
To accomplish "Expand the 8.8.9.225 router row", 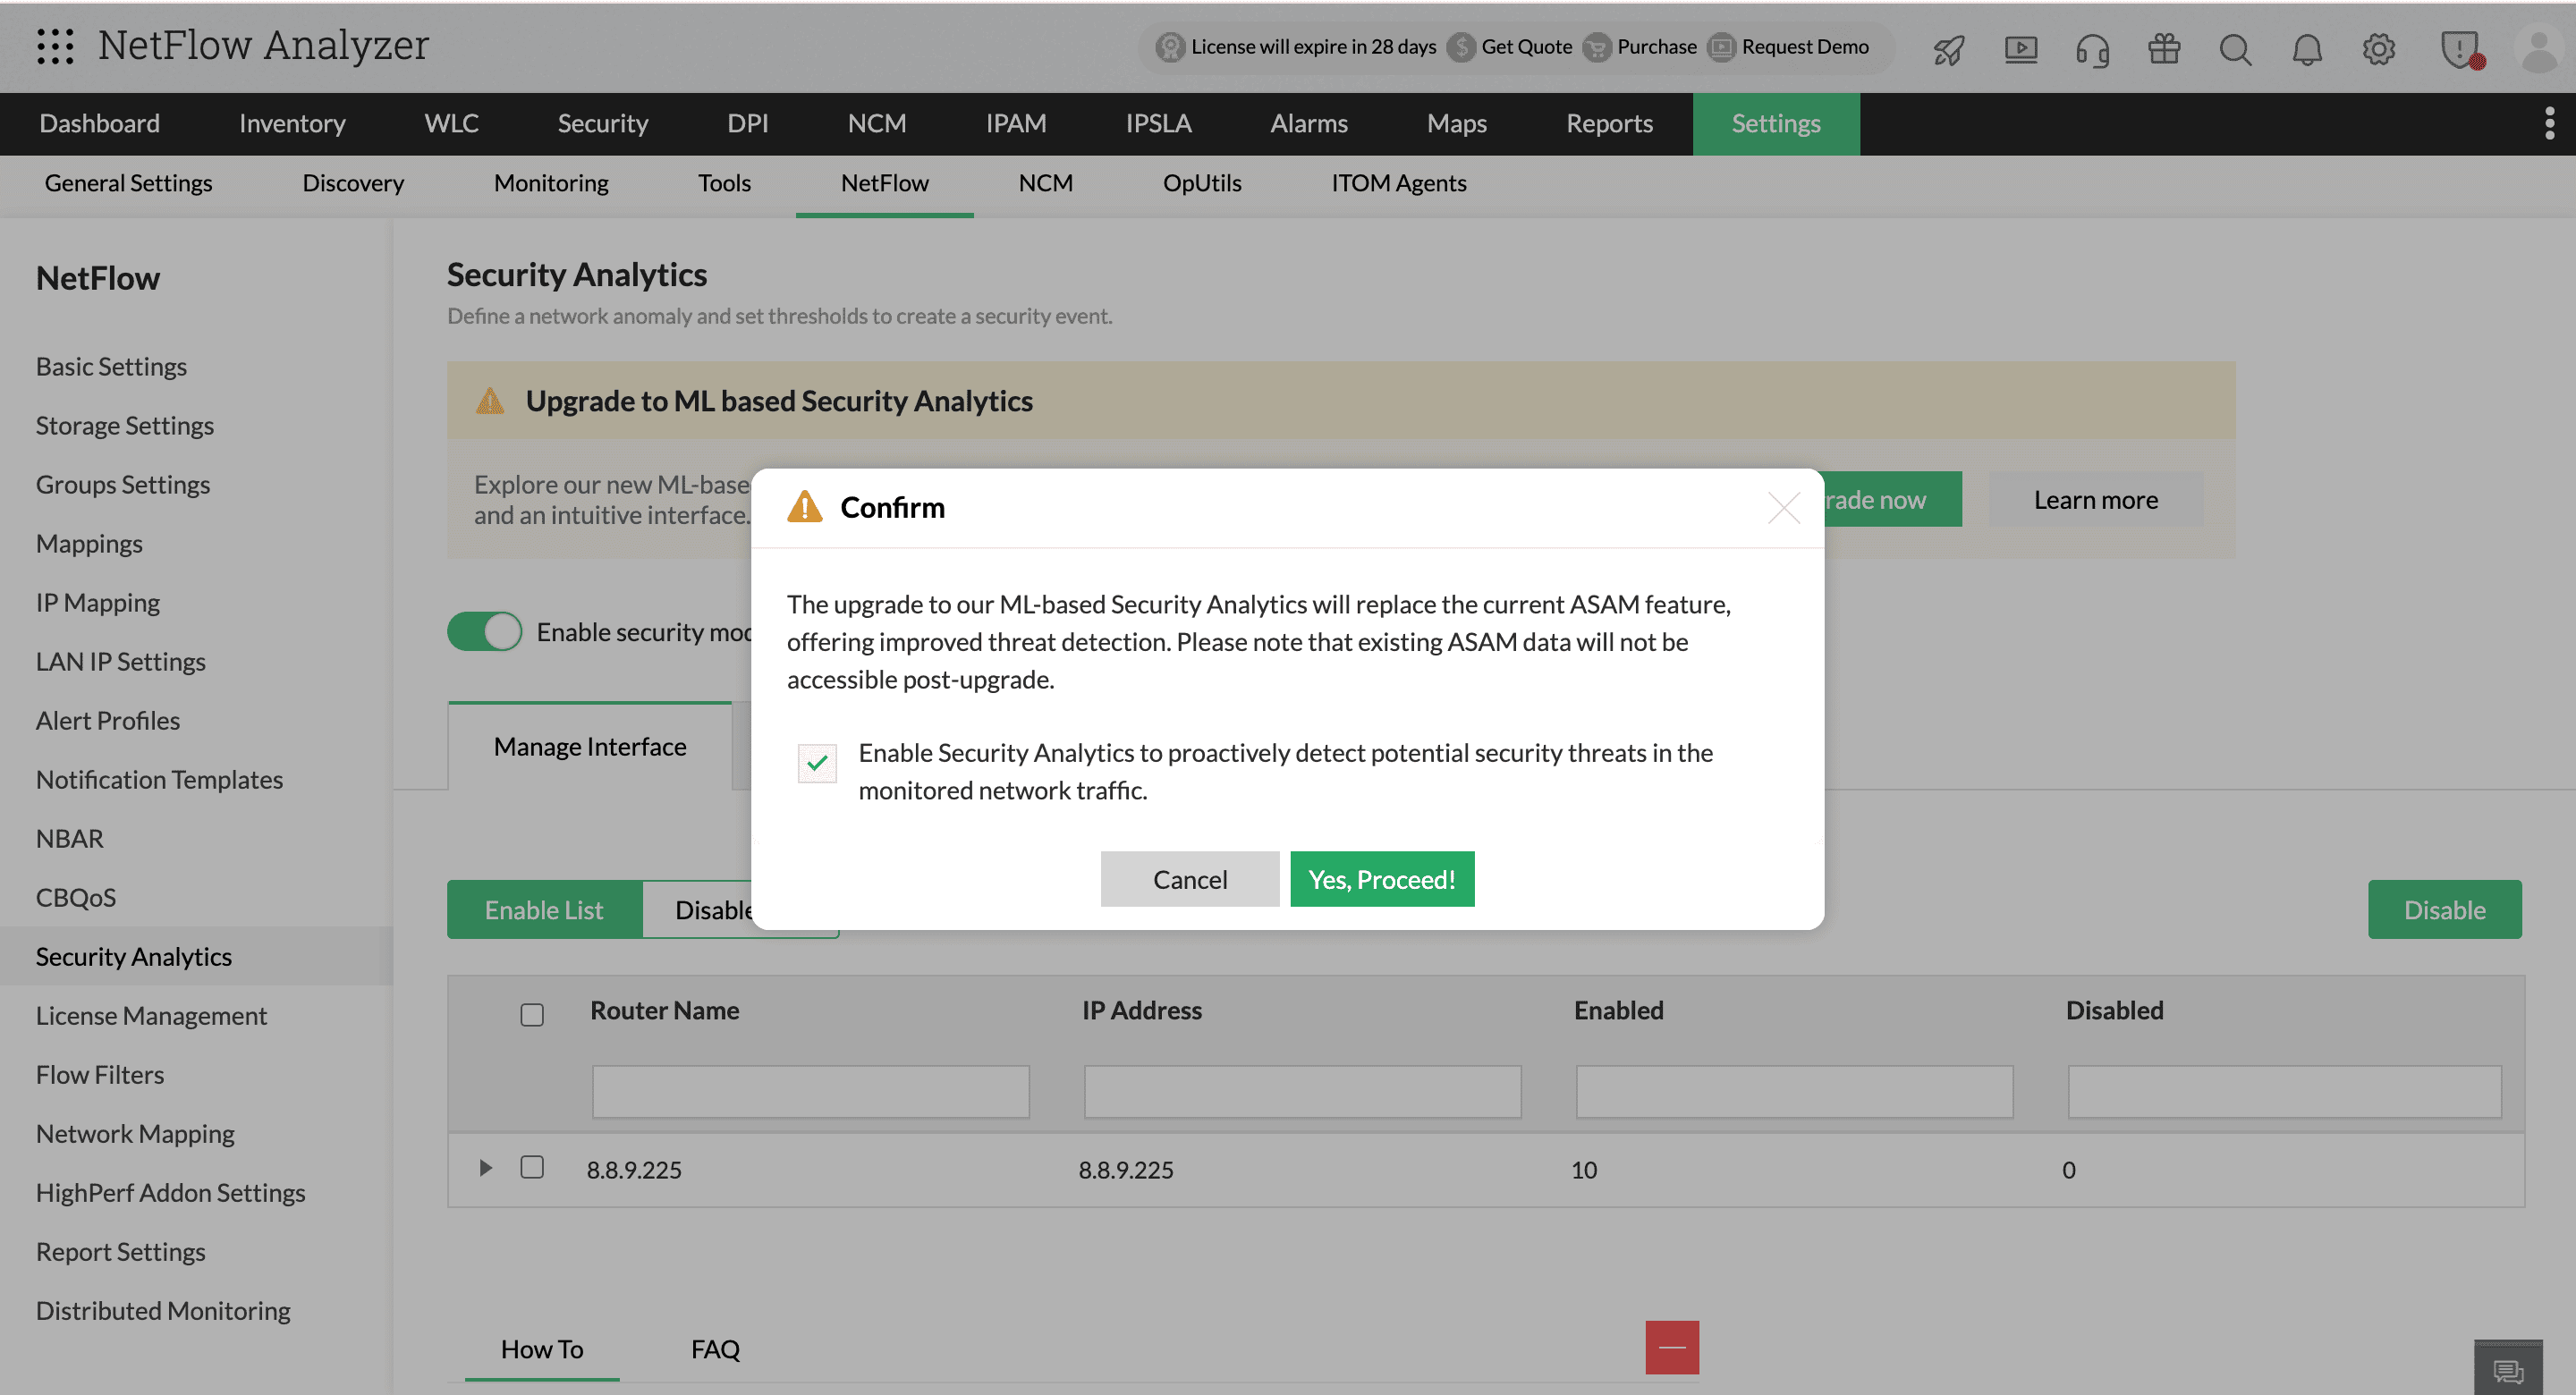I will (485, 1167).
